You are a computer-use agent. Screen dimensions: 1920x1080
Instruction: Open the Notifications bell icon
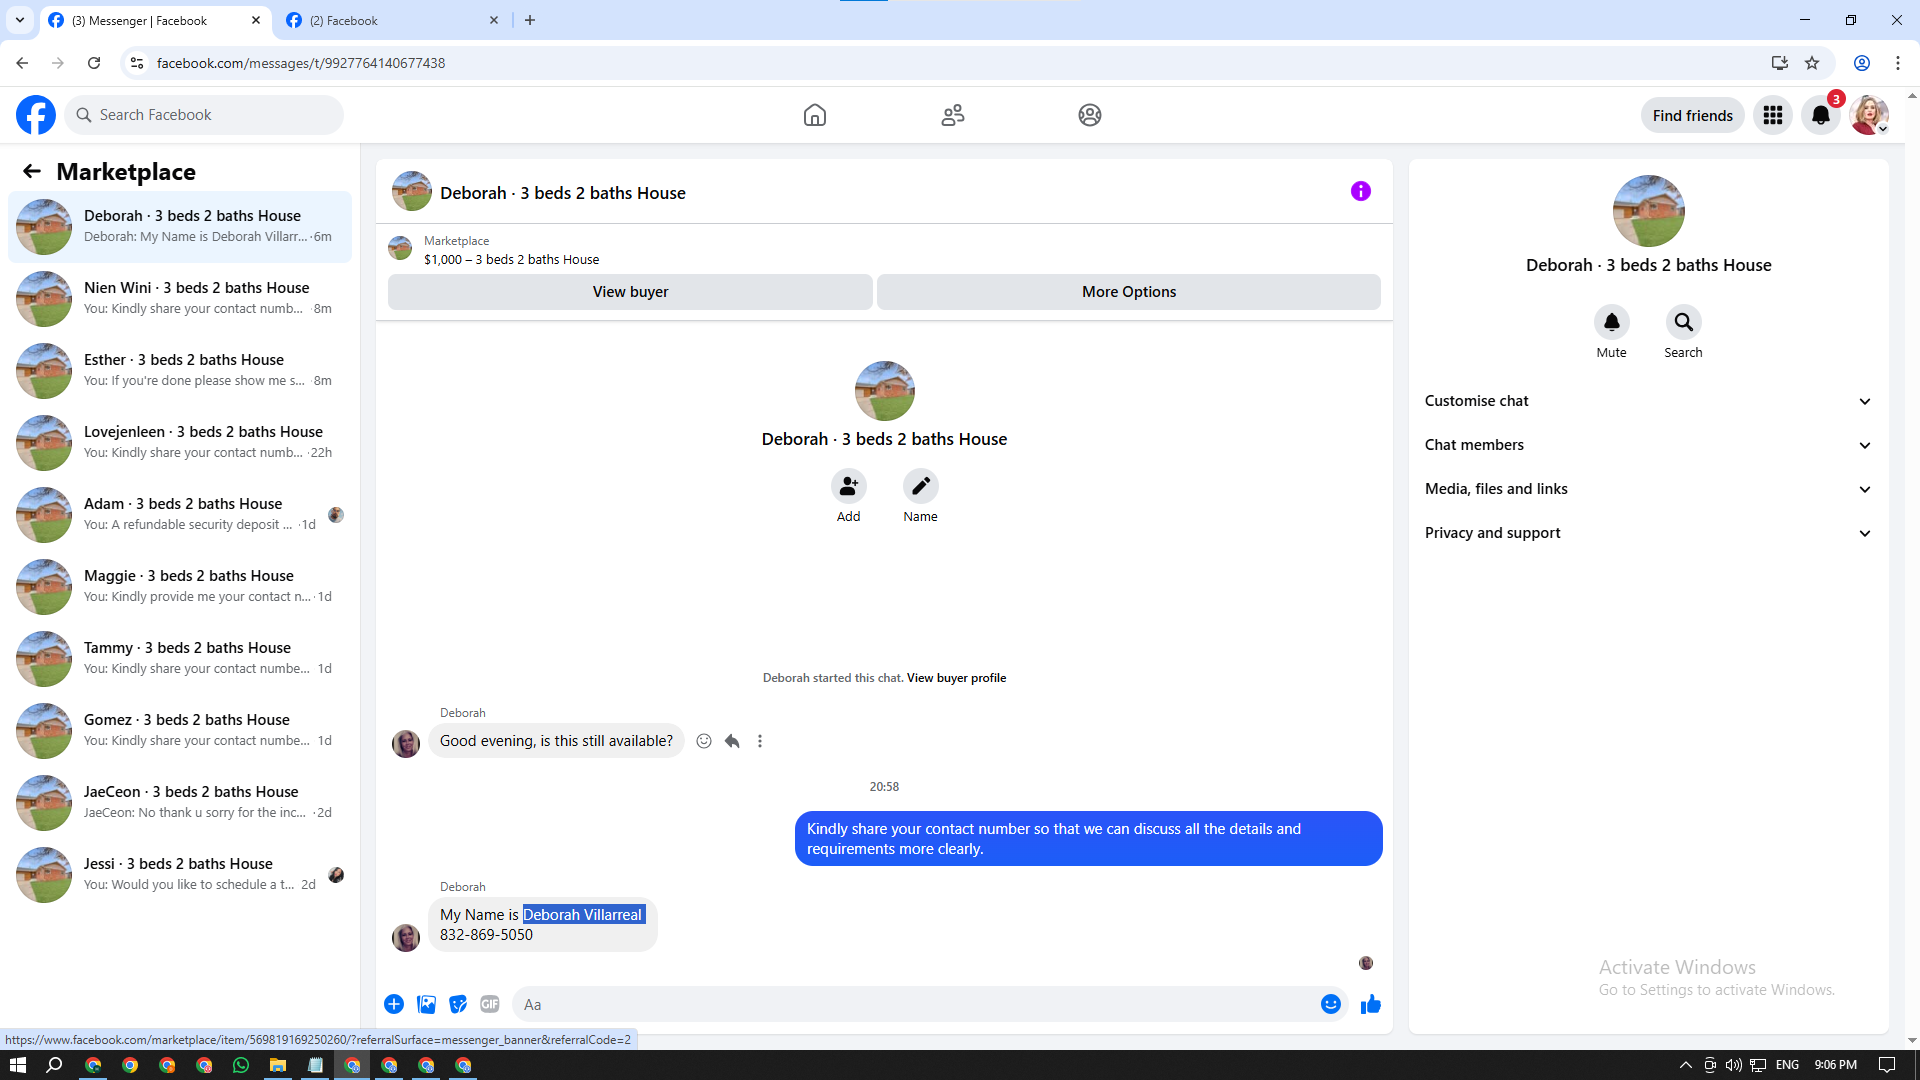tap(1821, 115)
